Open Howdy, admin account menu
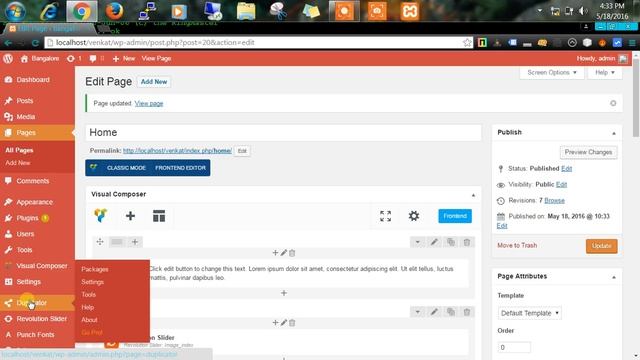 point(602,59)
